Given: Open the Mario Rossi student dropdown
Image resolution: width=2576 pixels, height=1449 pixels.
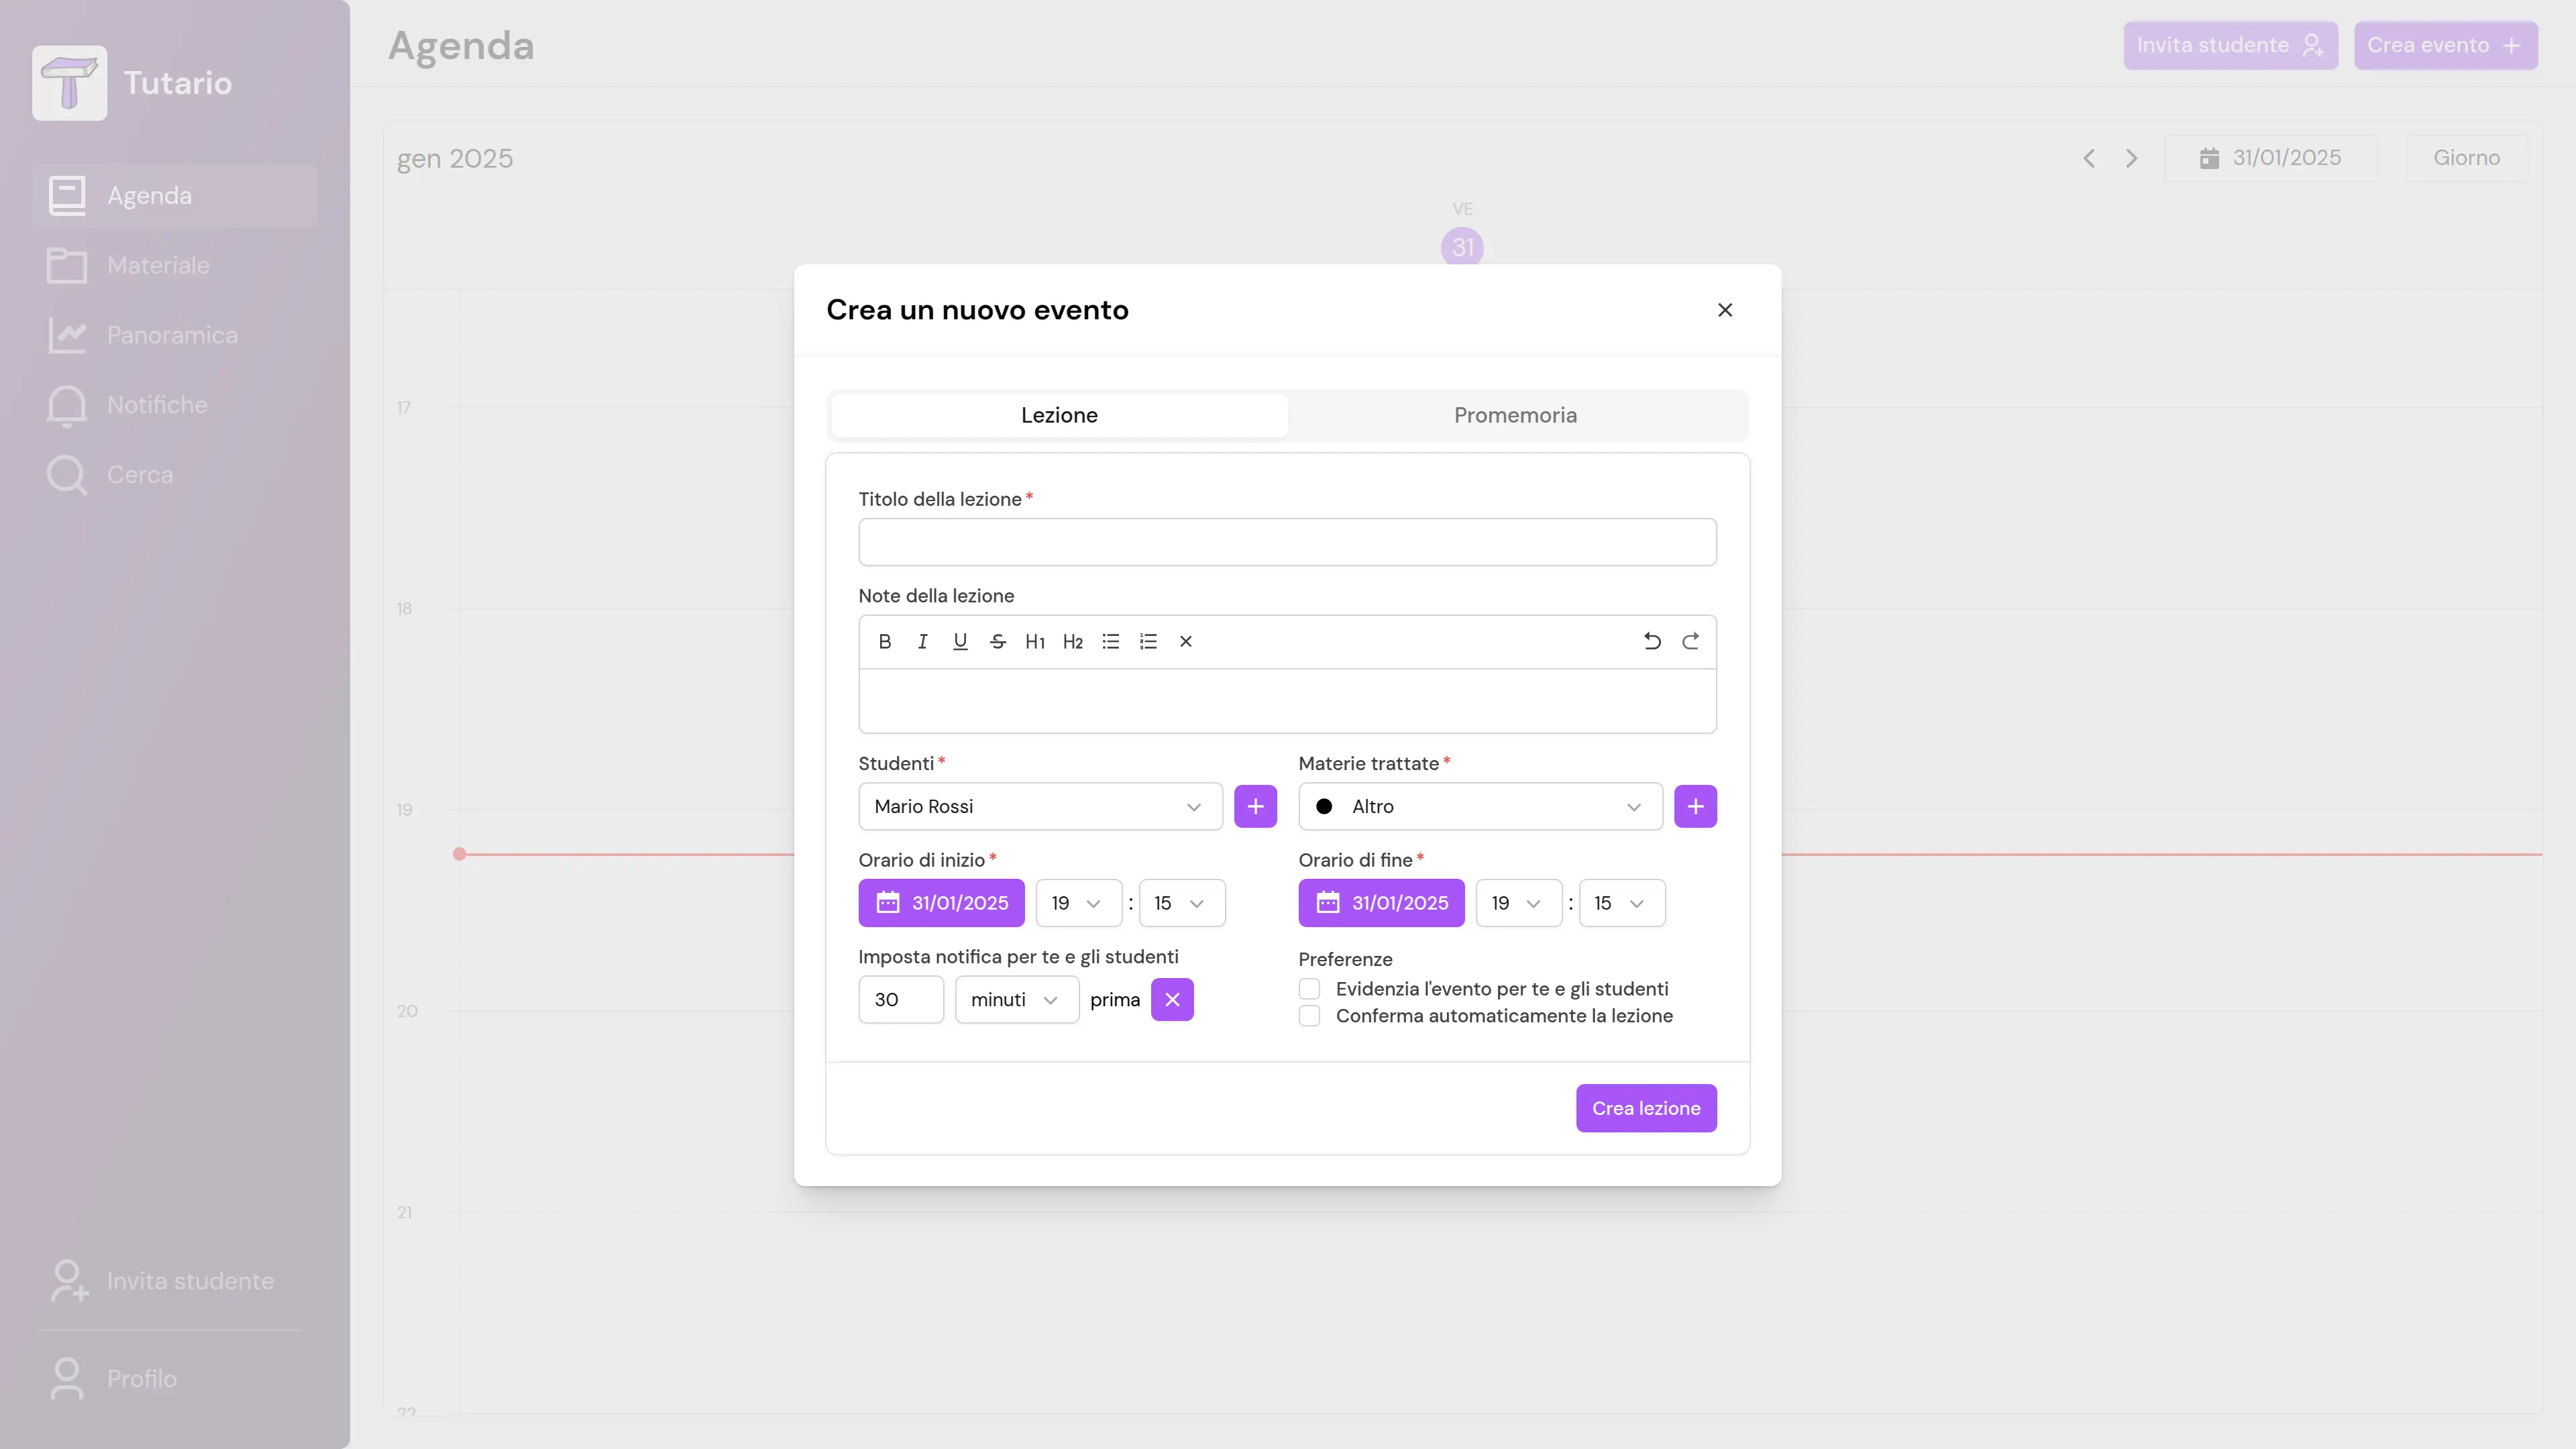Looking at the screenshot, I should click(x=1040, y=806).
